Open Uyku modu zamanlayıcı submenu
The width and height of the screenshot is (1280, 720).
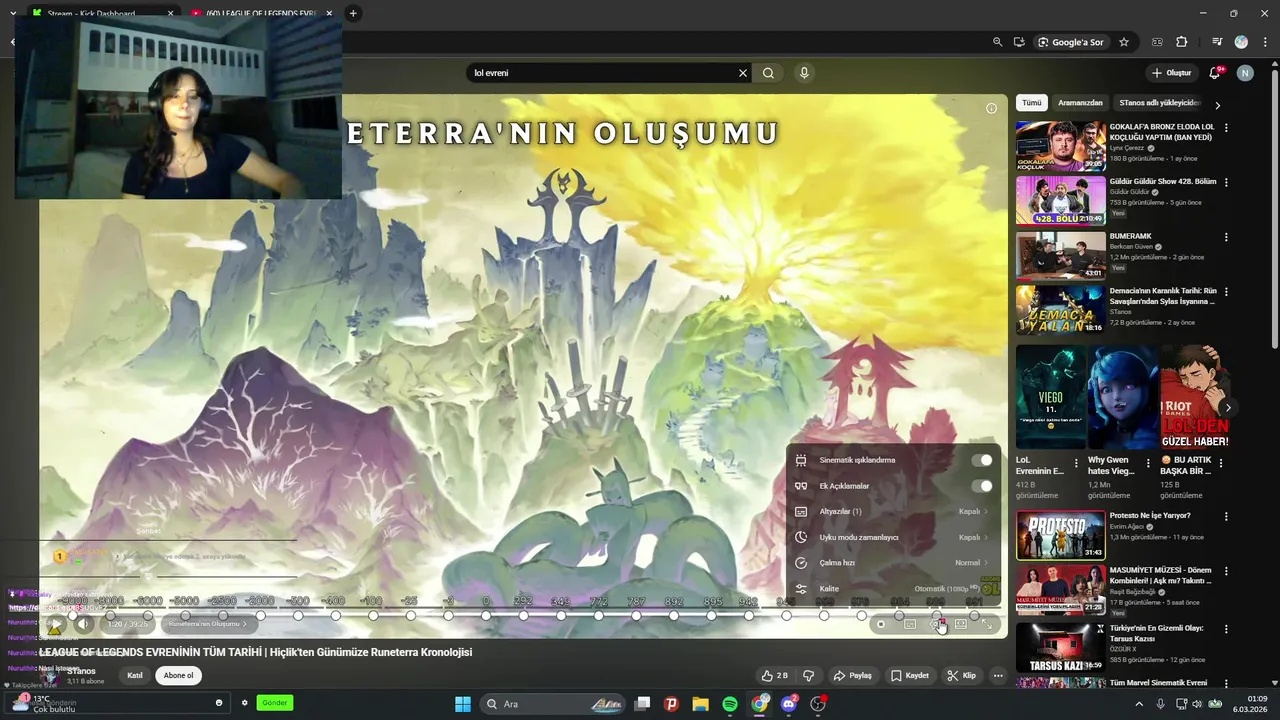point(893,537)
